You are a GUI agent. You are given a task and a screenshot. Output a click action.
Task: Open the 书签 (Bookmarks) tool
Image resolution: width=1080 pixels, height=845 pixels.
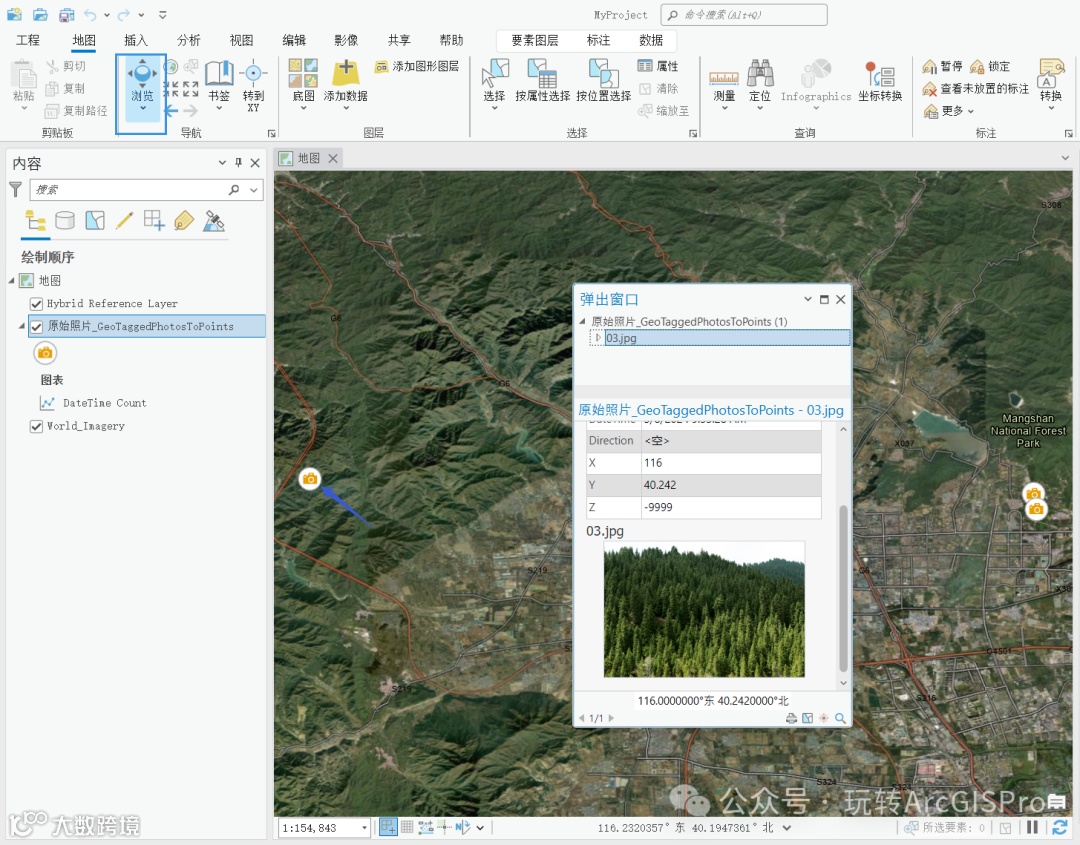[x=218, y=74]
